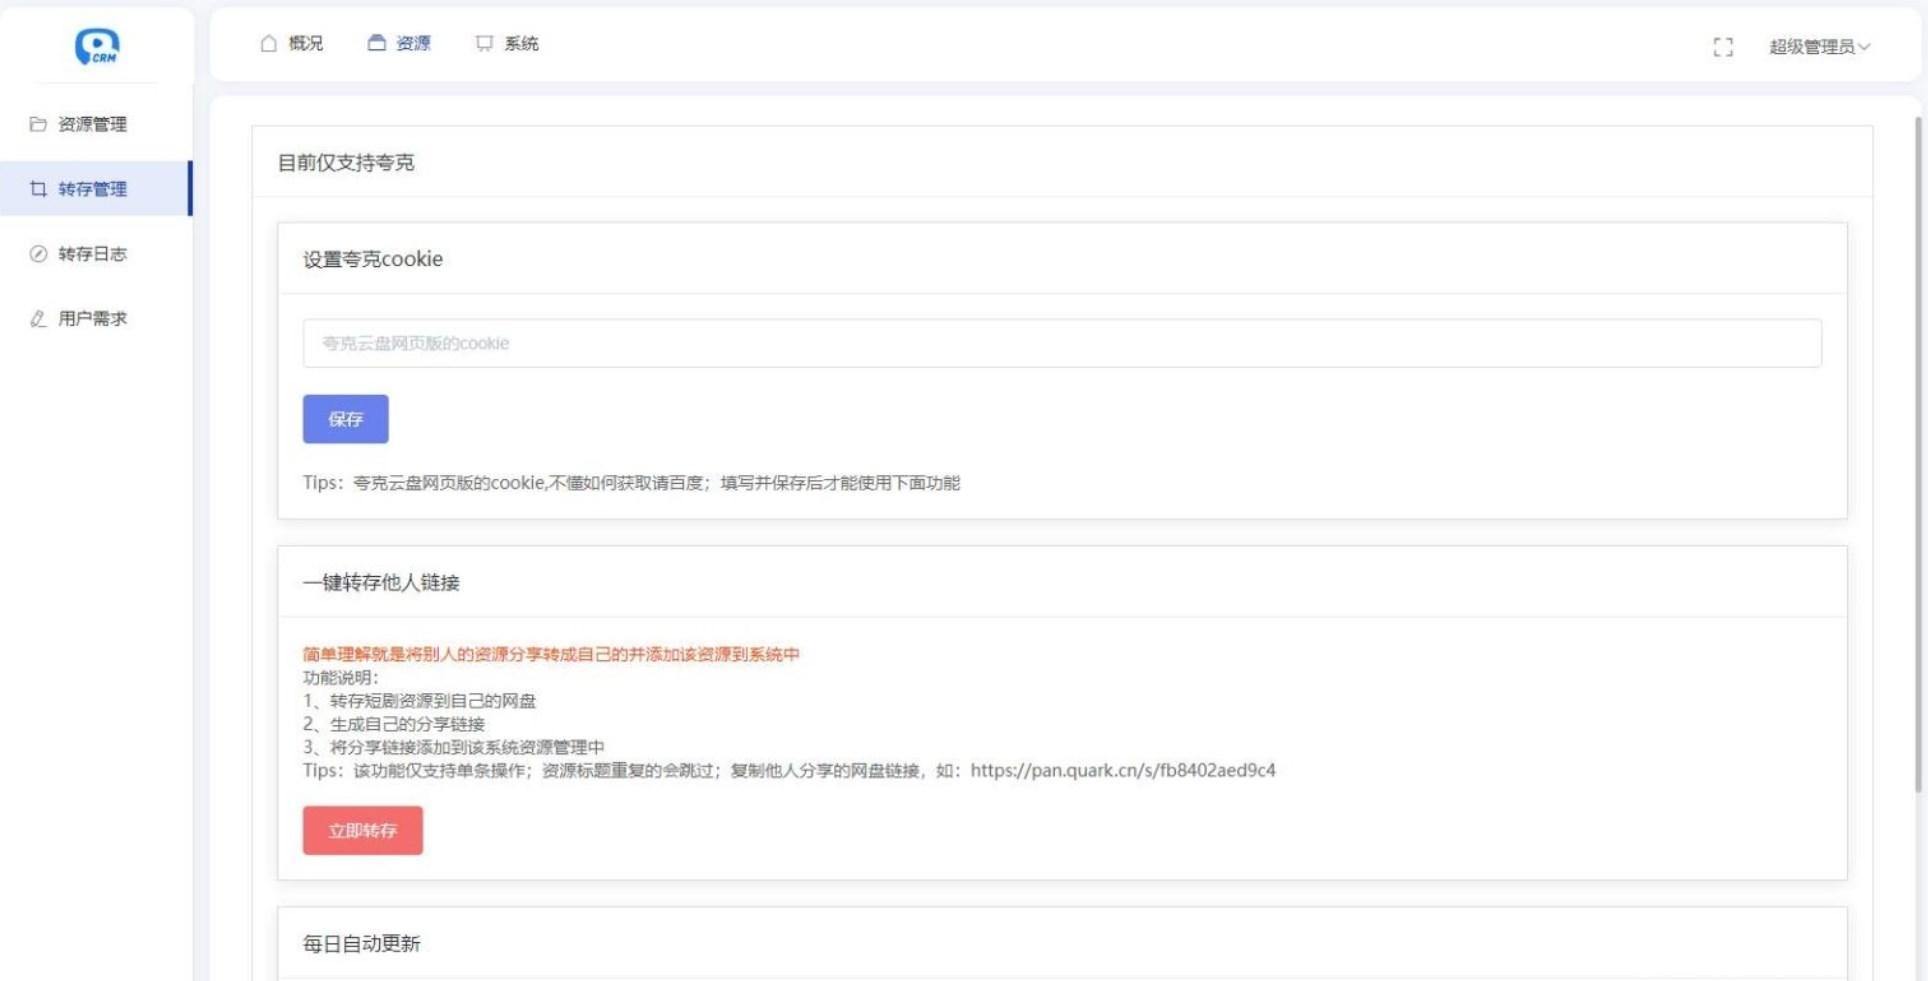This screenshot has height=981, width=1928.
Task: Click the box icon beside 资源
Action: 376,43
